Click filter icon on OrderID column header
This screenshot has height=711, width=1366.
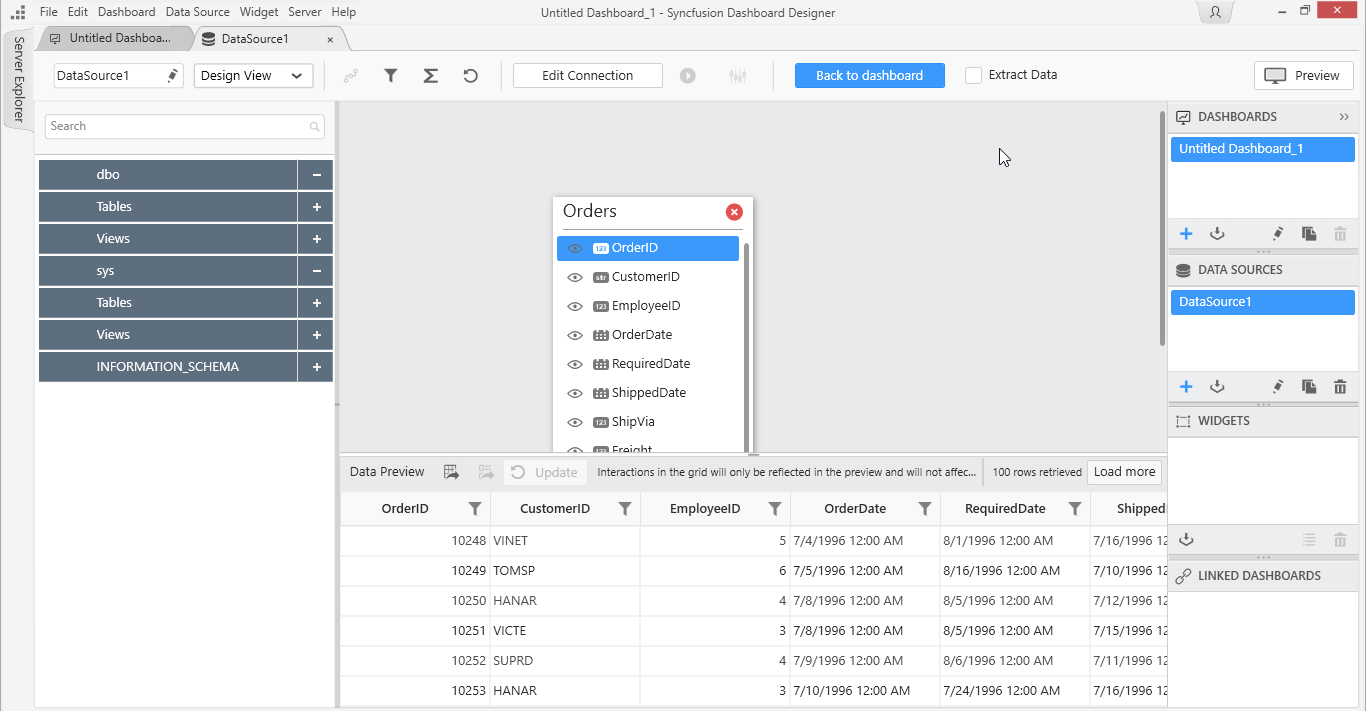coord(475,509)
